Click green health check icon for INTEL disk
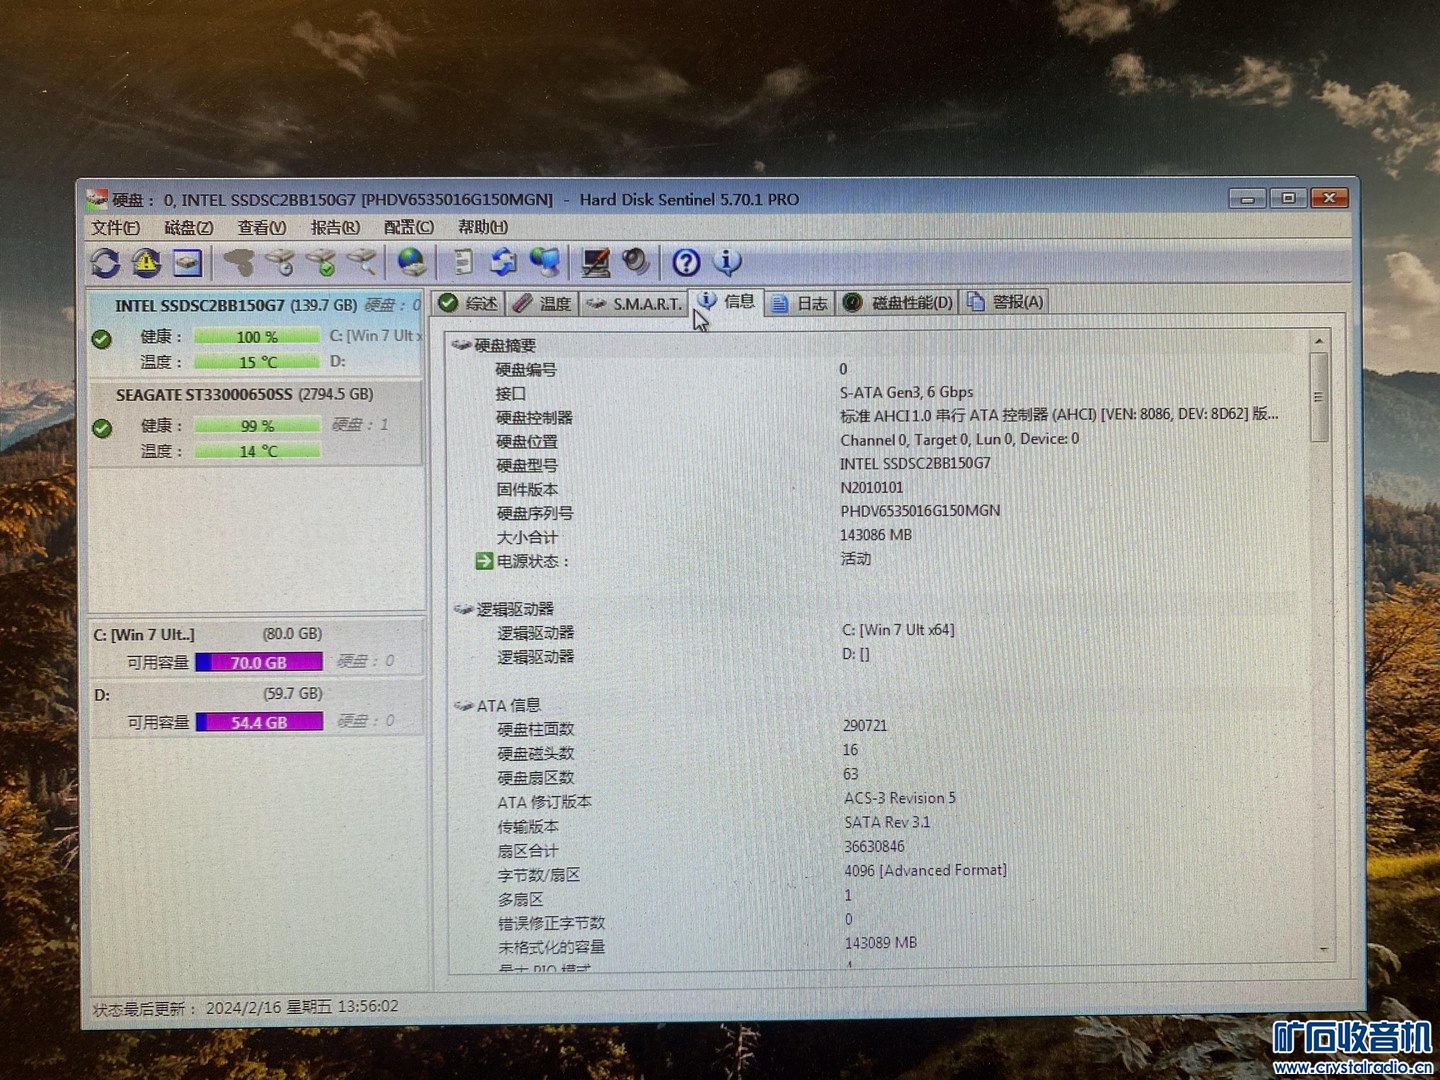This screenshot has height=1080, width=1440. tap(102, 339)
